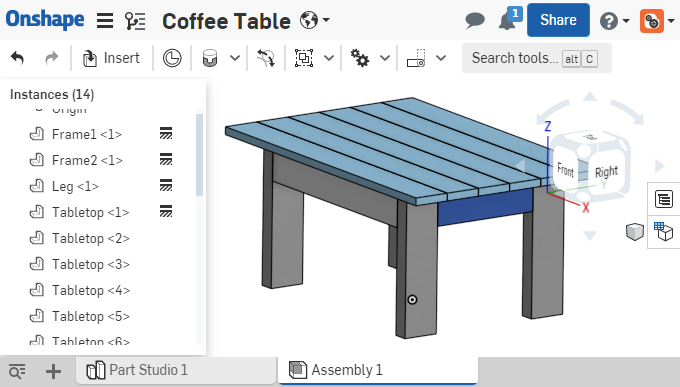The height and width of the screenshot is (387, 680).
Task: Select Frame2 <1> instance
Action: coord(87,160)
